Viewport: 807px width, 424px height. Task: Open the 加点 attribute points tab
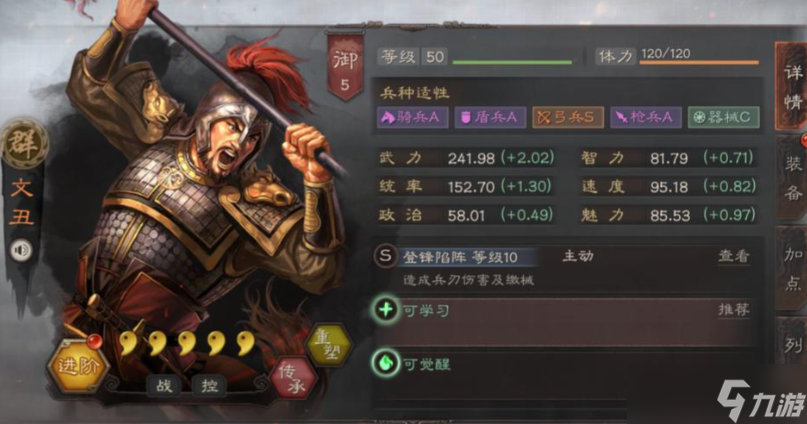tap(792, 268)
